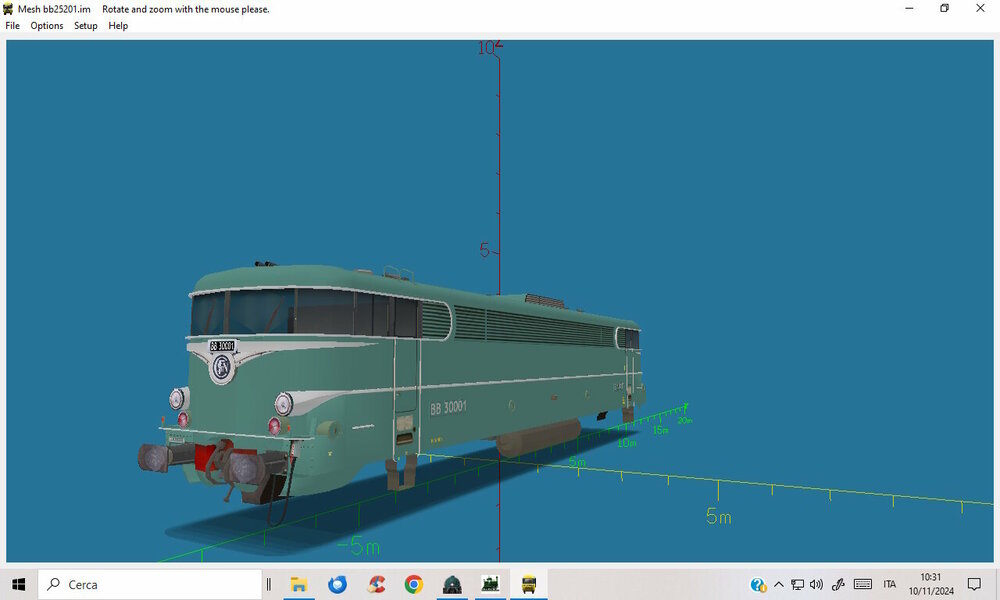Screen dimensions: 1000x600
Task: Open the blue Thunderbird mail icon in taskbar
Action: pyautogui.click(x=337, y=584)
